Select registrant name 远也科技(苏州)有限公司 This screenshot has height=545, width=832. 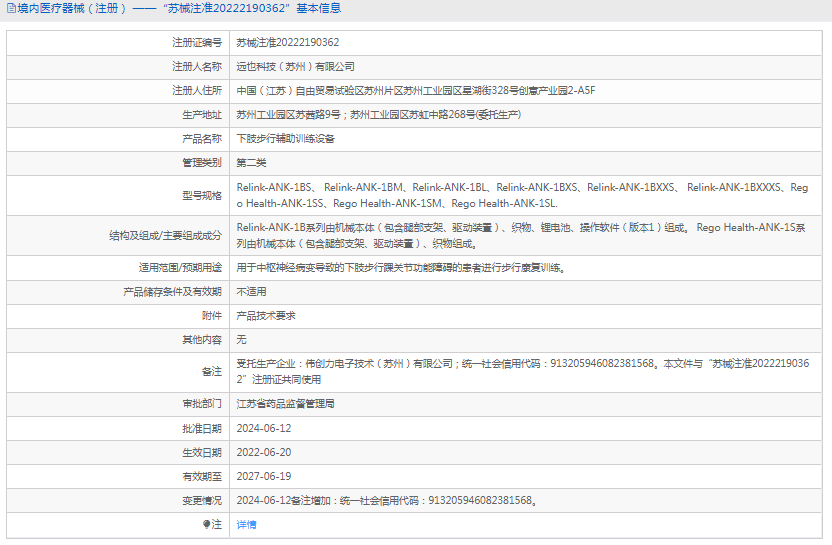coord(296,66)
